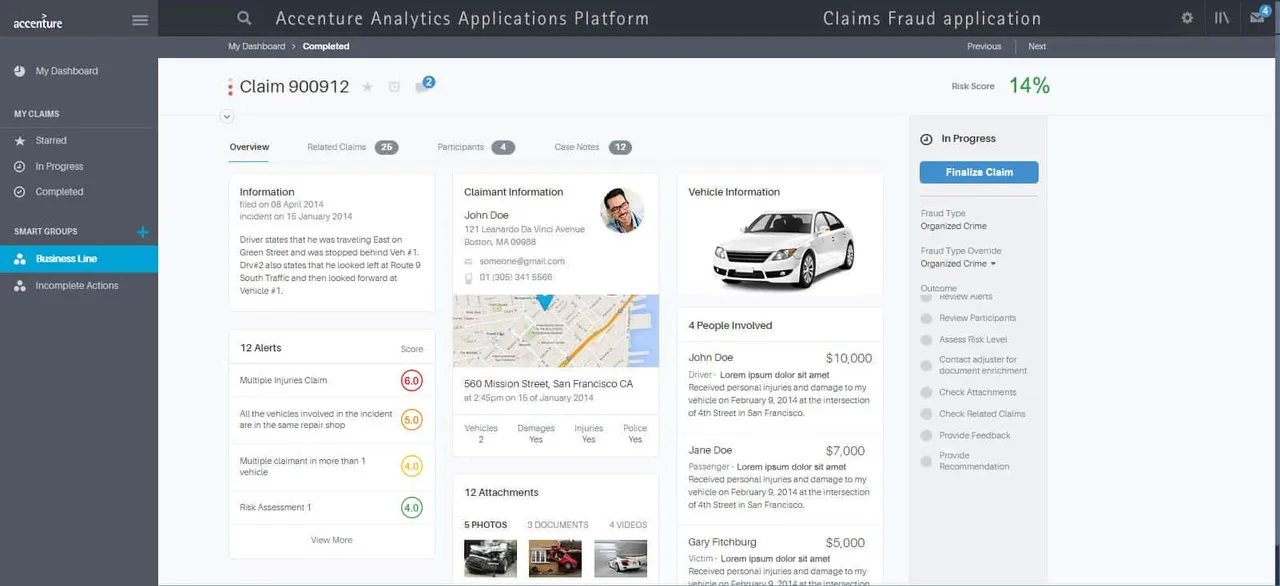Viewport: 1280px width, 586px height.
Task: Click the Starred star icon in sidebar
Action: [x=19, y=141]
